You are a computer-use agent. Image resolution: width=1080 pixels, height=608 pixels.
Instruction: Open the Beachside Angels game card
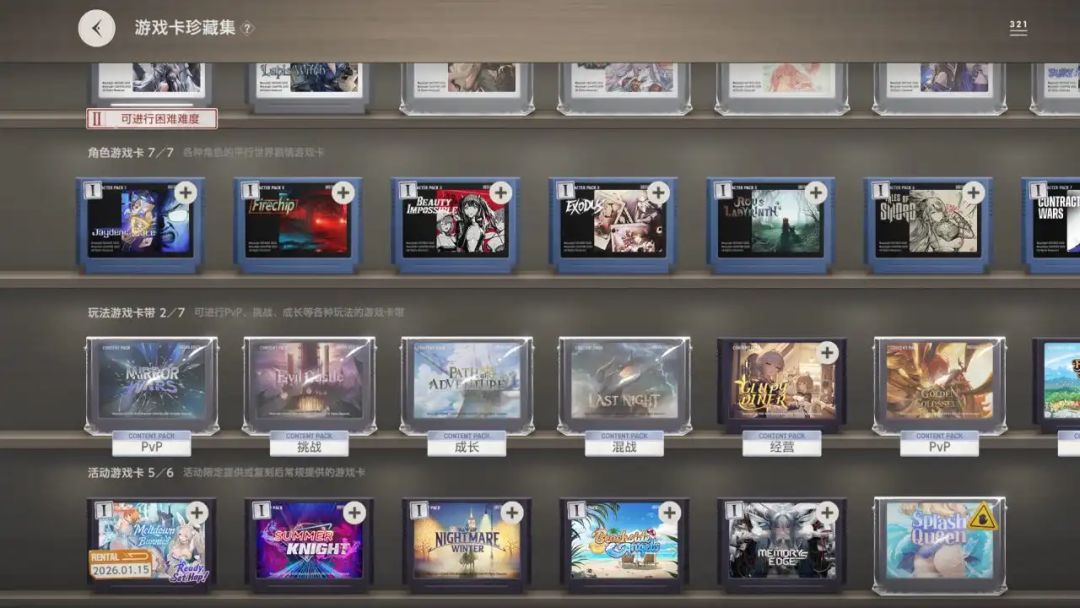pos(625,545)
